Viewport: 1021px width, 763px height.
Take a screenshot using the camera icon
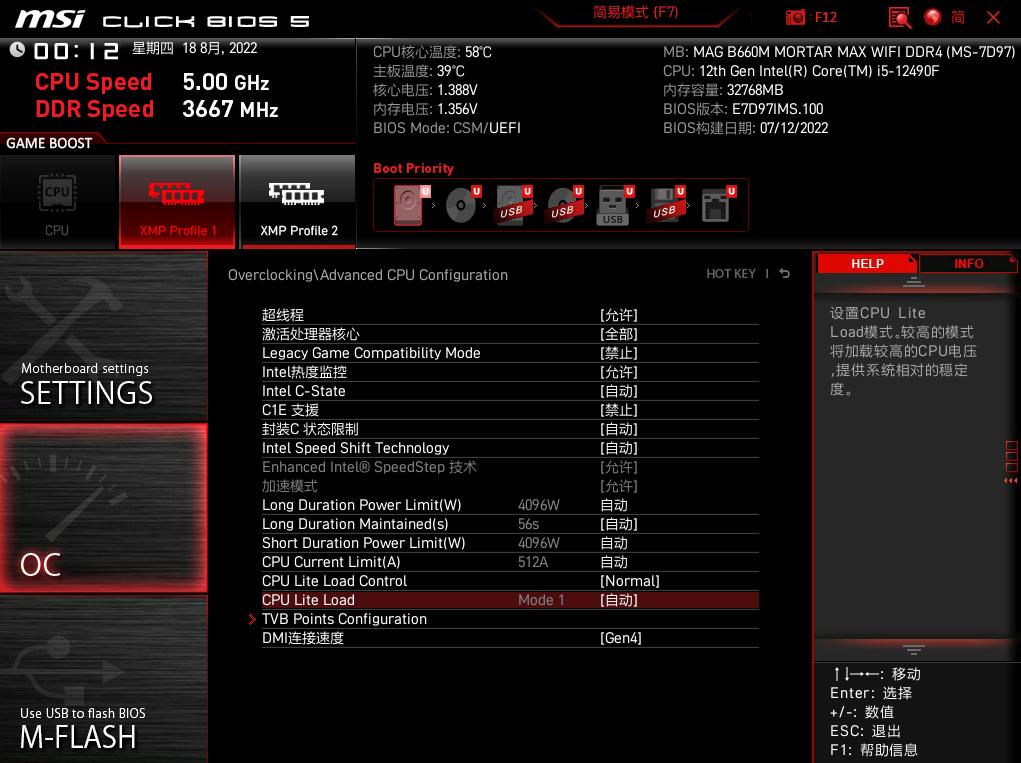tap(796, 17)
